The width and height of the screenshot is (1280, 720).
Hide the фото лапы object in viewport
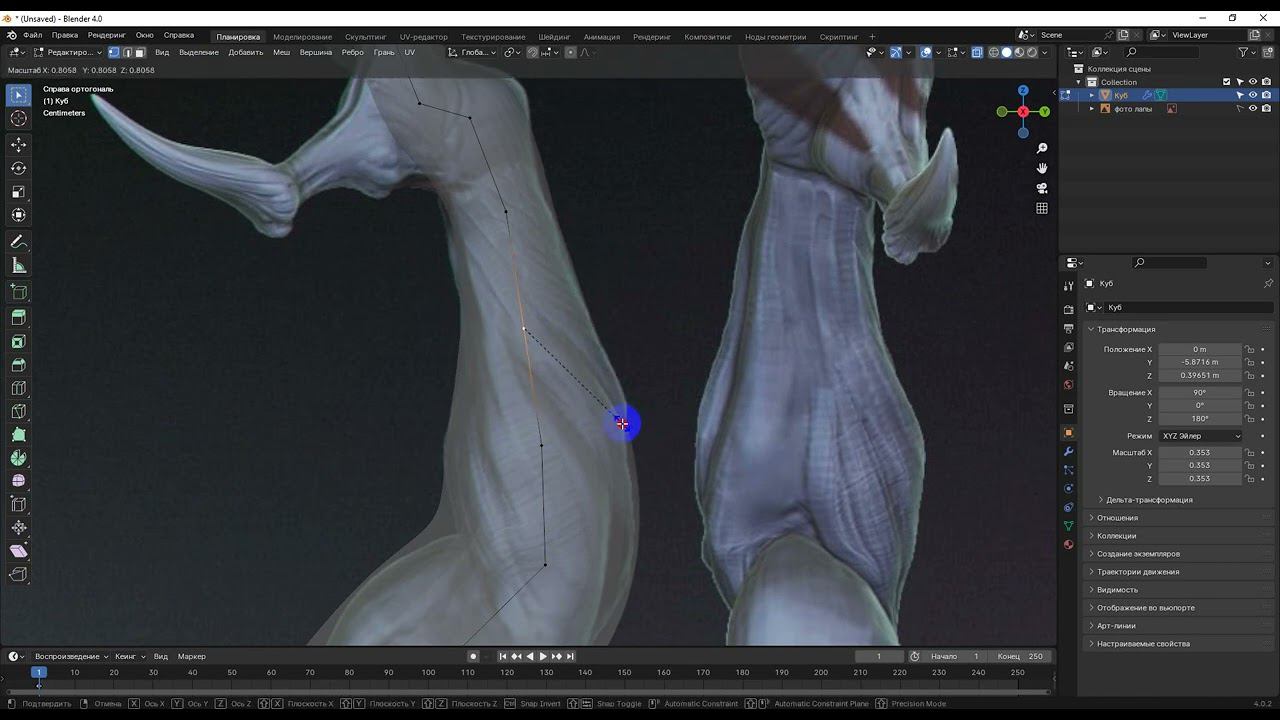[x=1253, y=109]
